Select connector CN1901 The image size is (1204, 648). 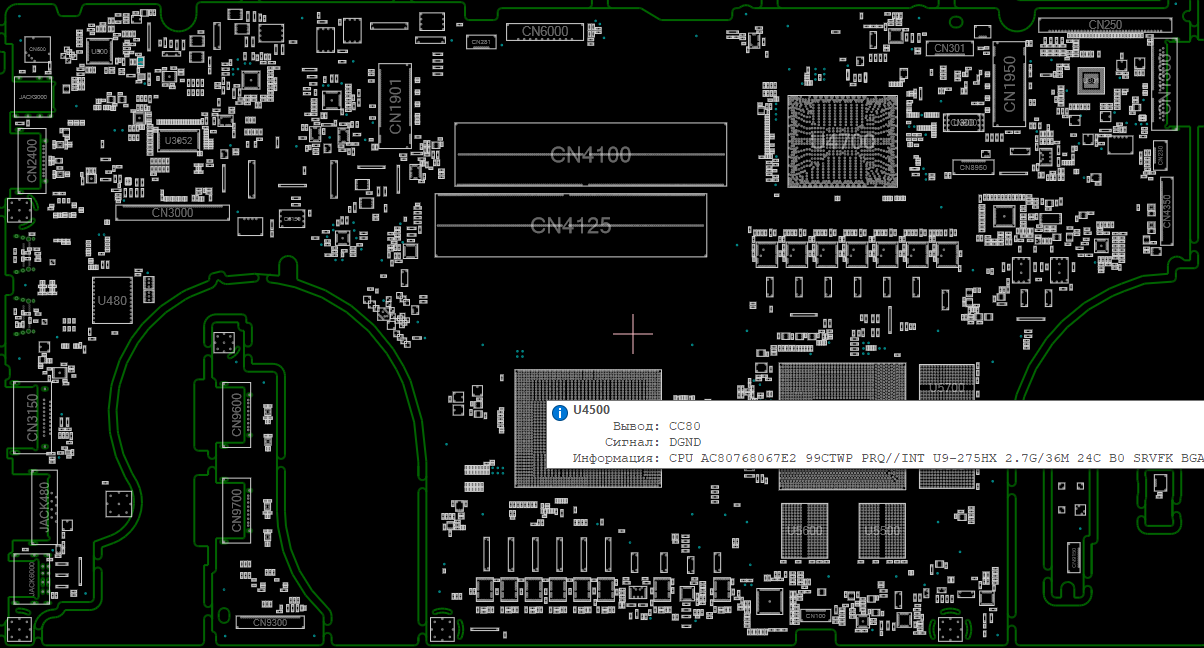[x=394, y=106]
